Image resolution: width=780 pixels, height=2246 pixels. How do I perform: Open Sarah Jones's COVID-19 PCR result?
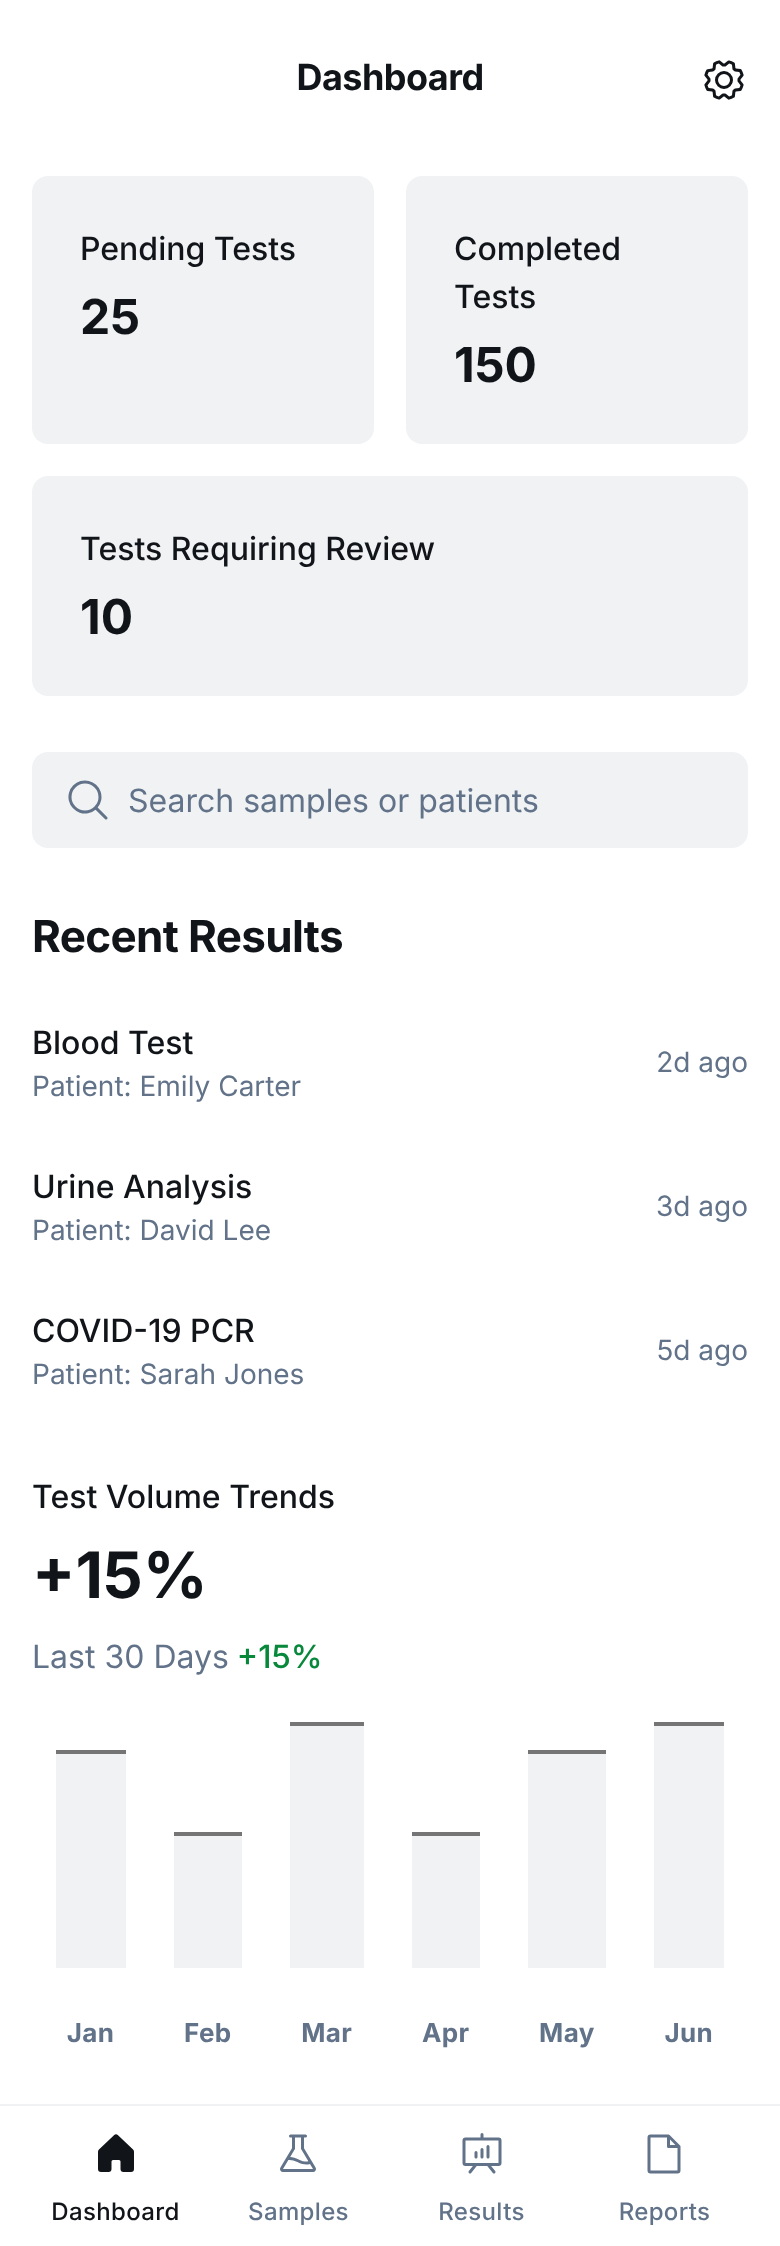[x=390, y=1351]
